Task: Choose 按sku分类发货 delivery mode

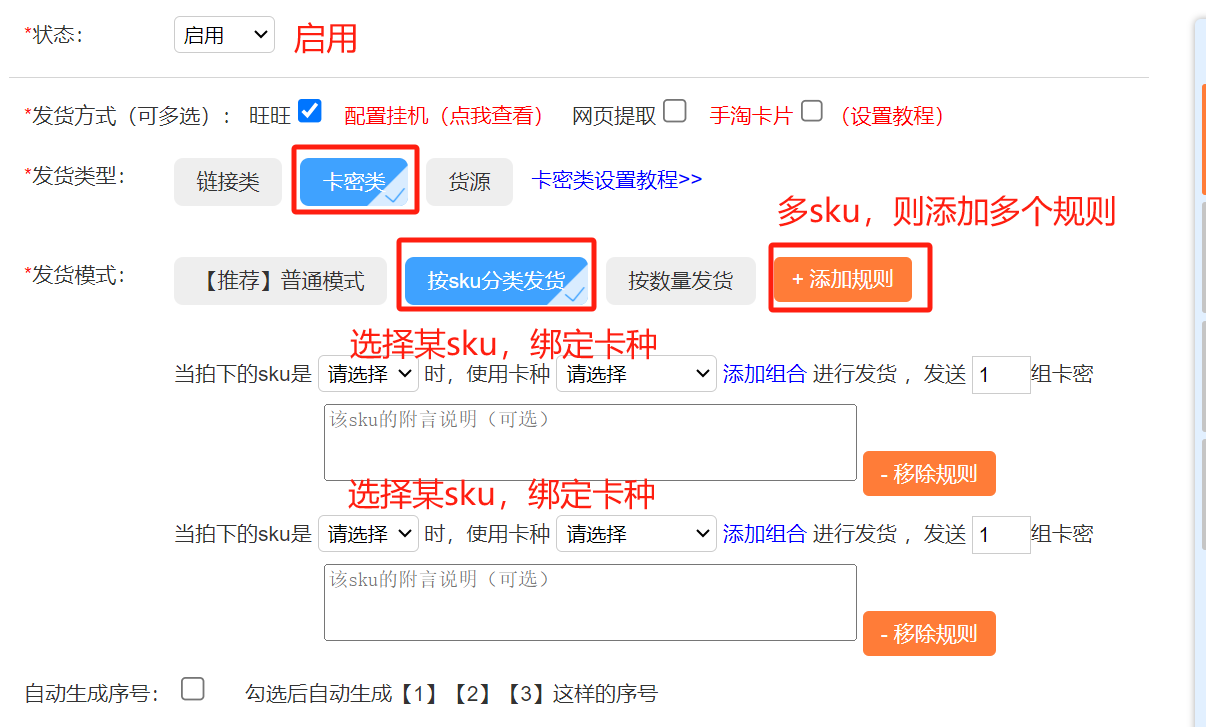Action: (496, 281)
